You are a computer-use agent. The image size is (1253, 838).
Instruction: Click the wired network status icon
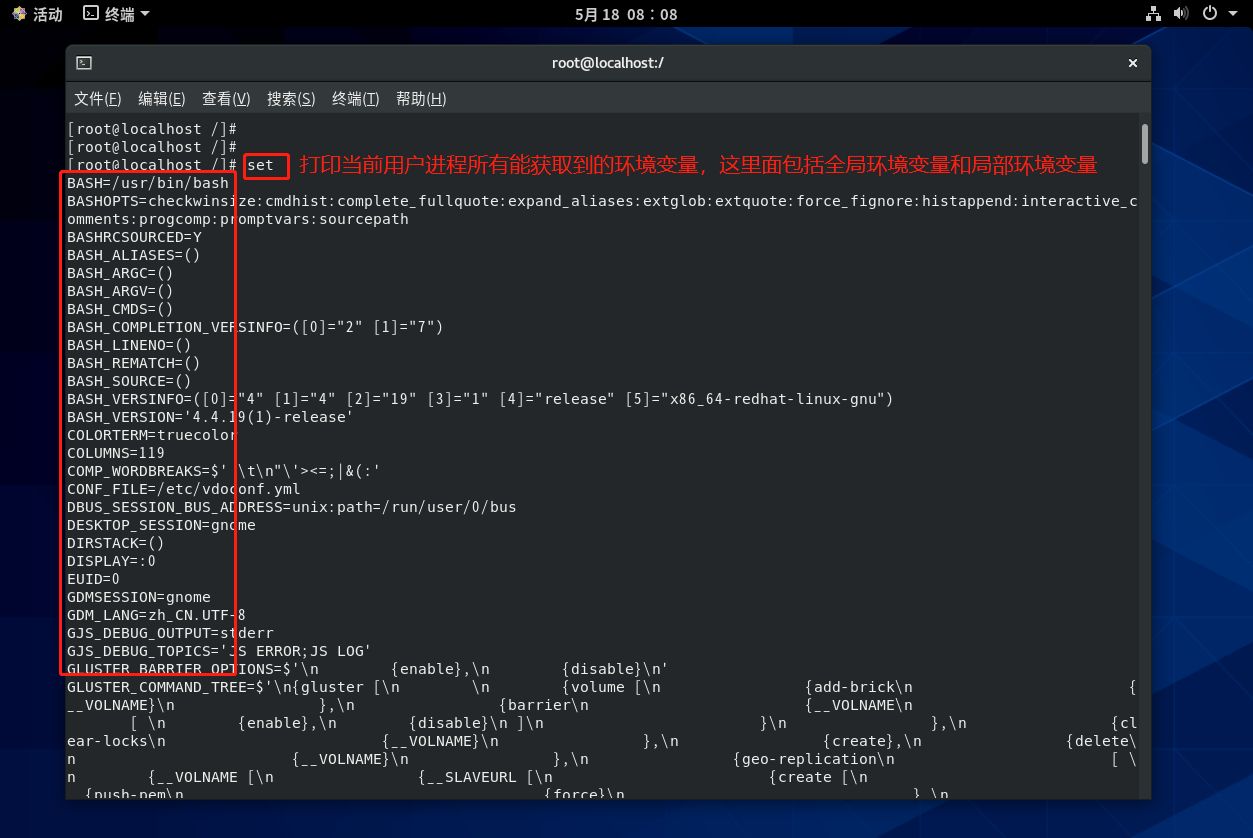click(1153, 14)
